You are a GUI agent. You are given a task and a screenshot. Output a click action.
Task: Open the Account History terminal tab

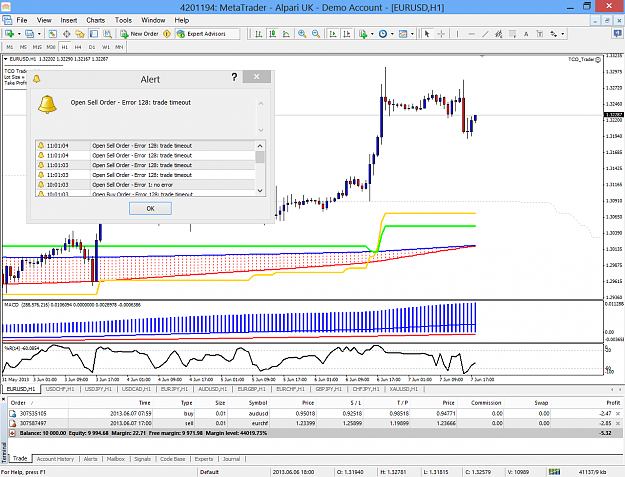(55, 459)
